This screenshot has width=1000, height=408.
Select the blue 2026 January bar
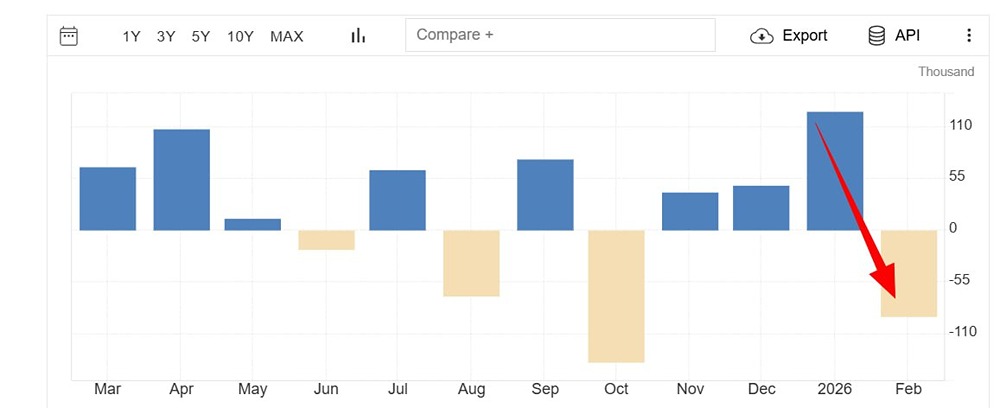[x=834, y=171]
